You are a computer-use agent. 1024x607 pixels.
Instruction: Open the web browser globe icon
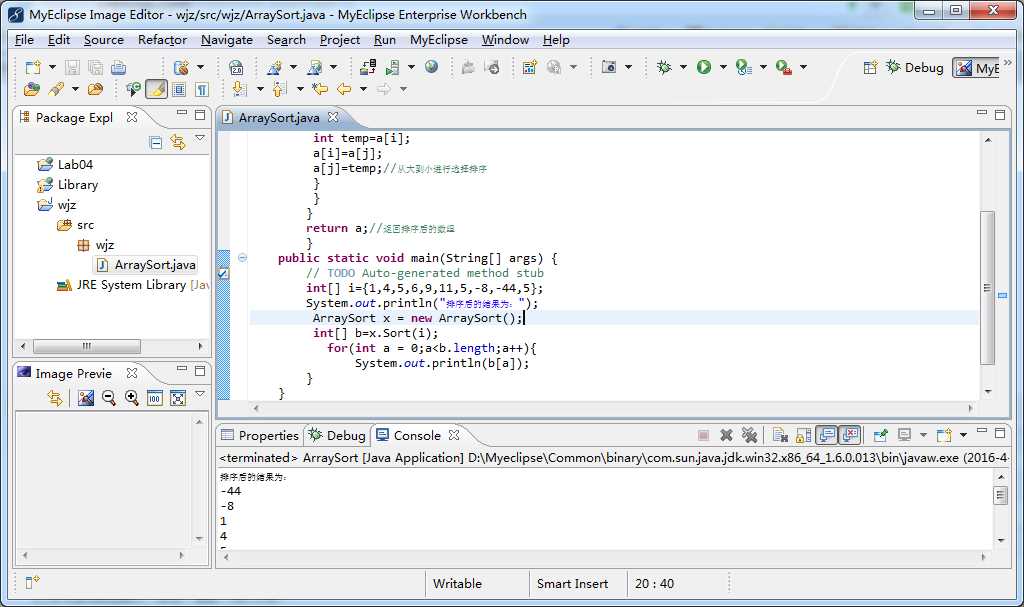click(x=432, y=67)
